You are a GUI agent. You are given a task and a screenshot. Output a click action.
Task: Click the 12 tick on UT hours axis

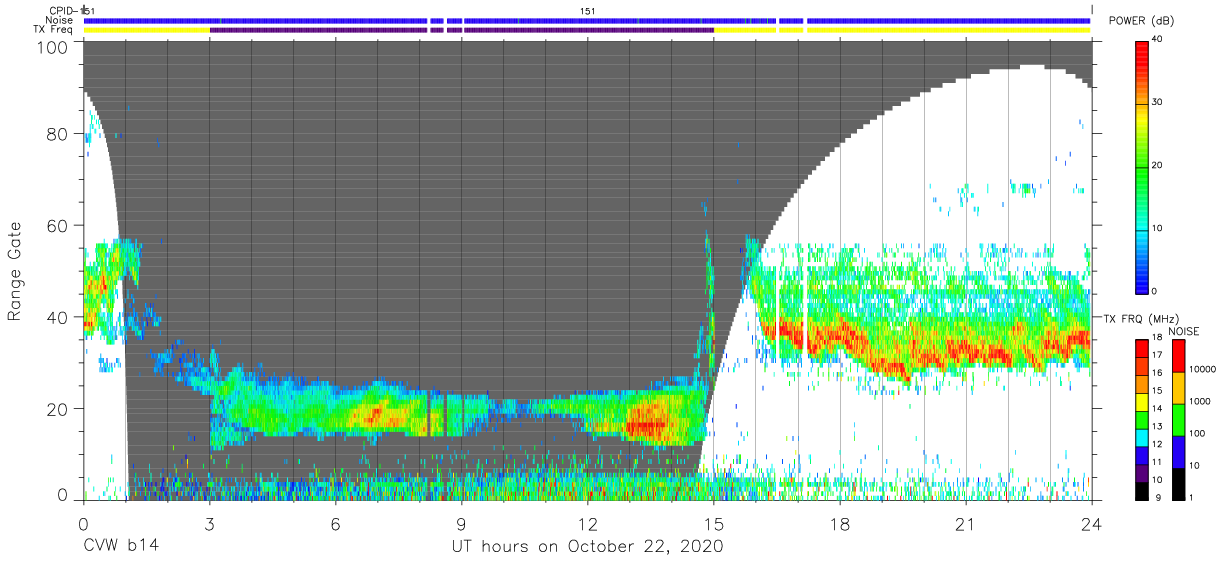(587, 522)
